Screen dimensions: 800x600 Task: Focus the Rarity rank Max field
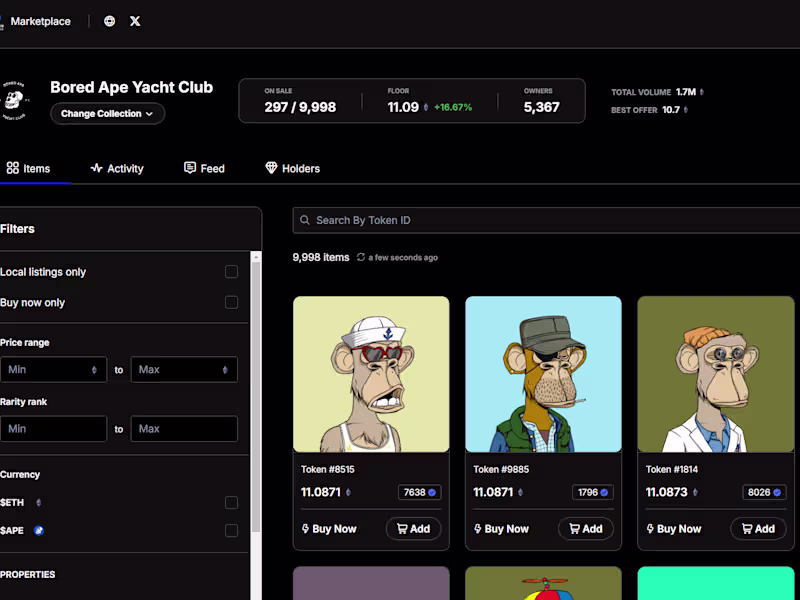point(184,429)
